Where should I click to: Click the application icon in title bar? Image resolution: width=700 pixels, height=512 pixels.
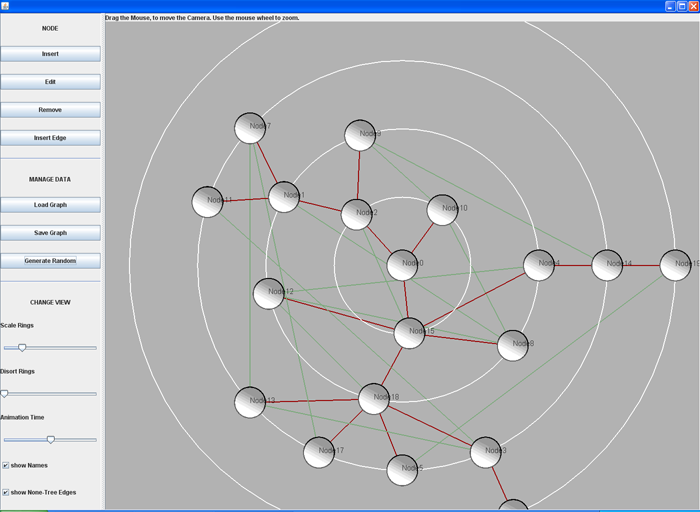click(x=5, y=6)
